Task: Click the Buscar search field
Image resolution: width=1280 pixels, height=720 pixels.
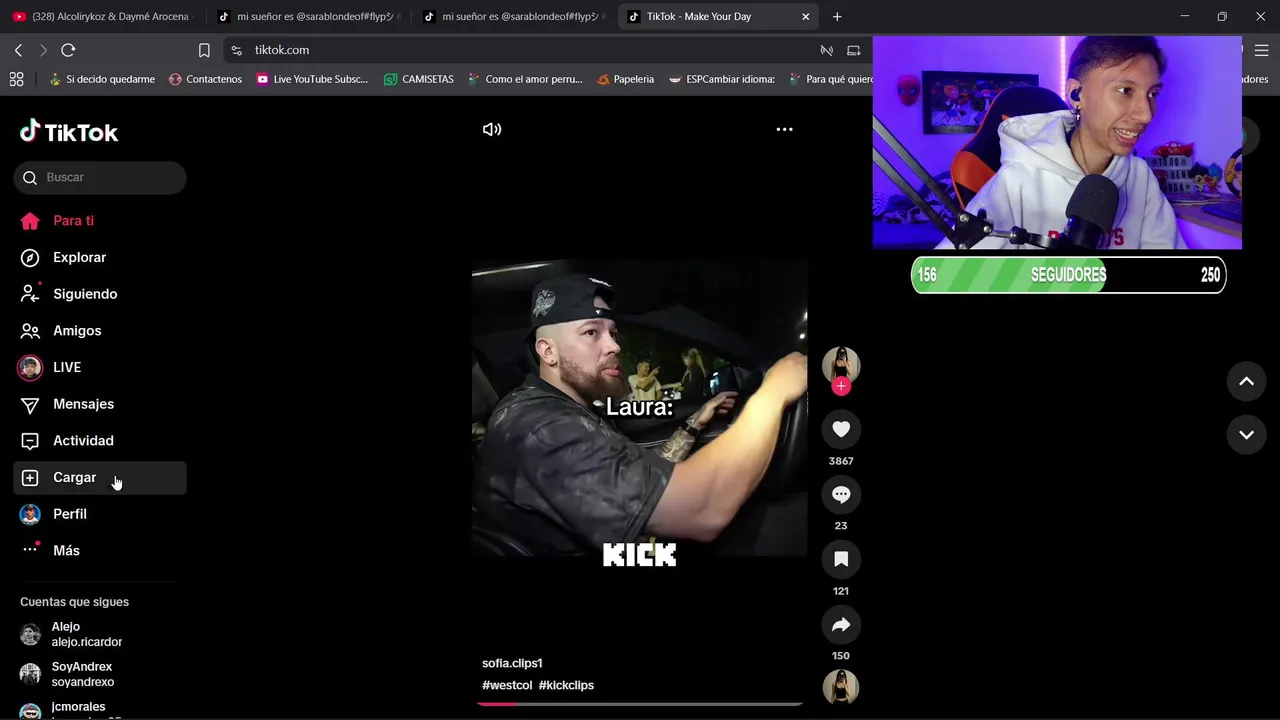Action: tap(100, 177)
